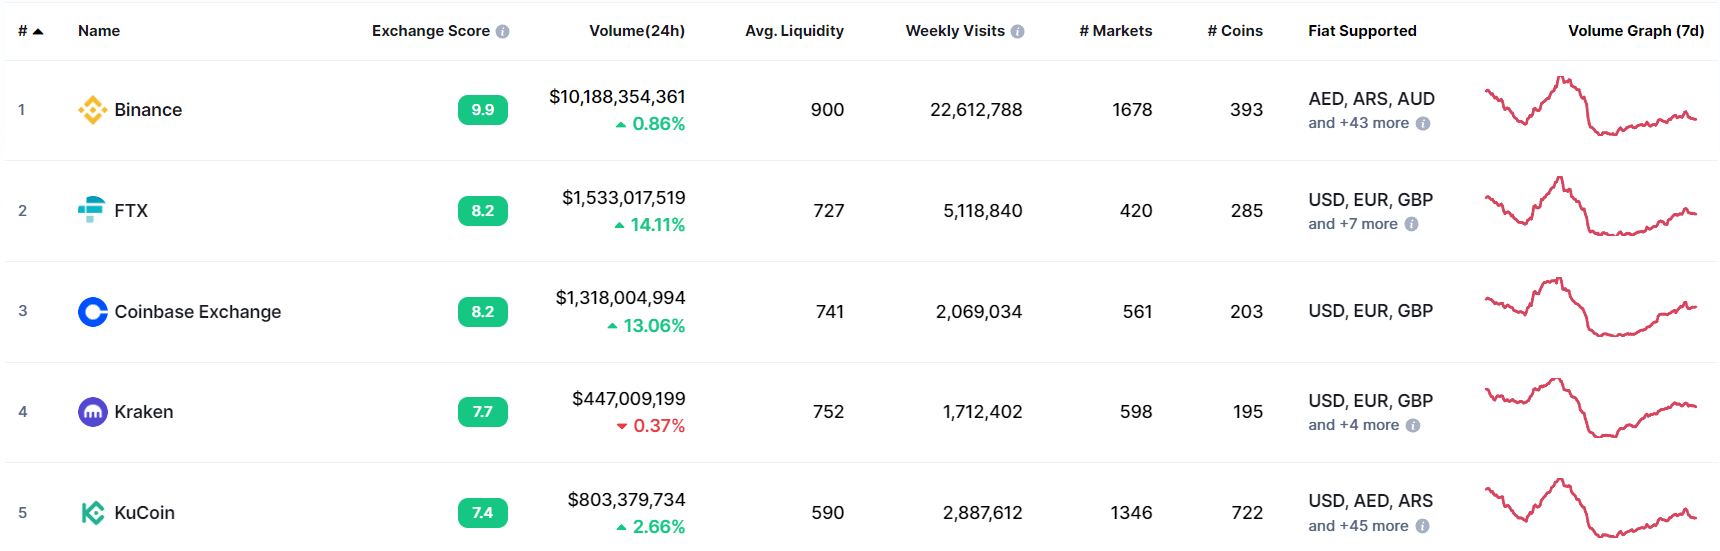Image resolution: width=1720 pixels, height=551 pixels.
Task: Click info icon beside Binance's +43 more
Action: [x=1423, y=124]
